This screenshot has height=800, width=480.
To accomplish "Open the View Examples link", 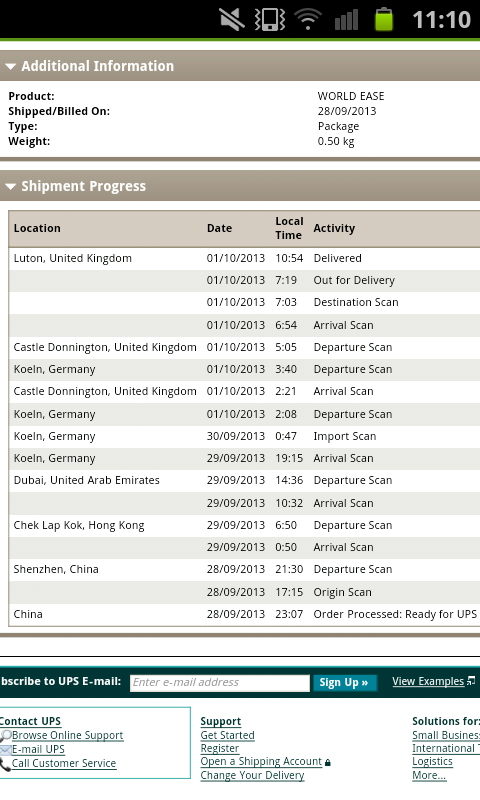I will click(428, 682).
